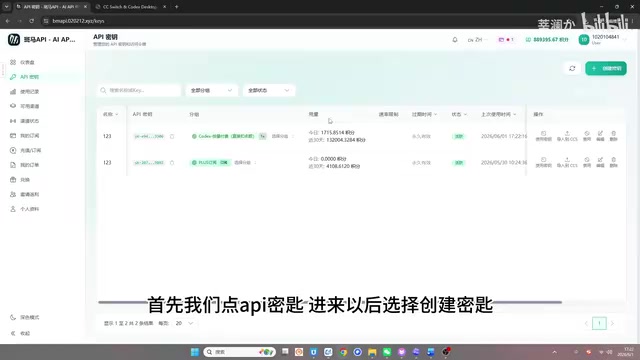The height and width of the screenshot is (360, 640).
Task: Click the zebra API logo
Action: click(14, 40)
